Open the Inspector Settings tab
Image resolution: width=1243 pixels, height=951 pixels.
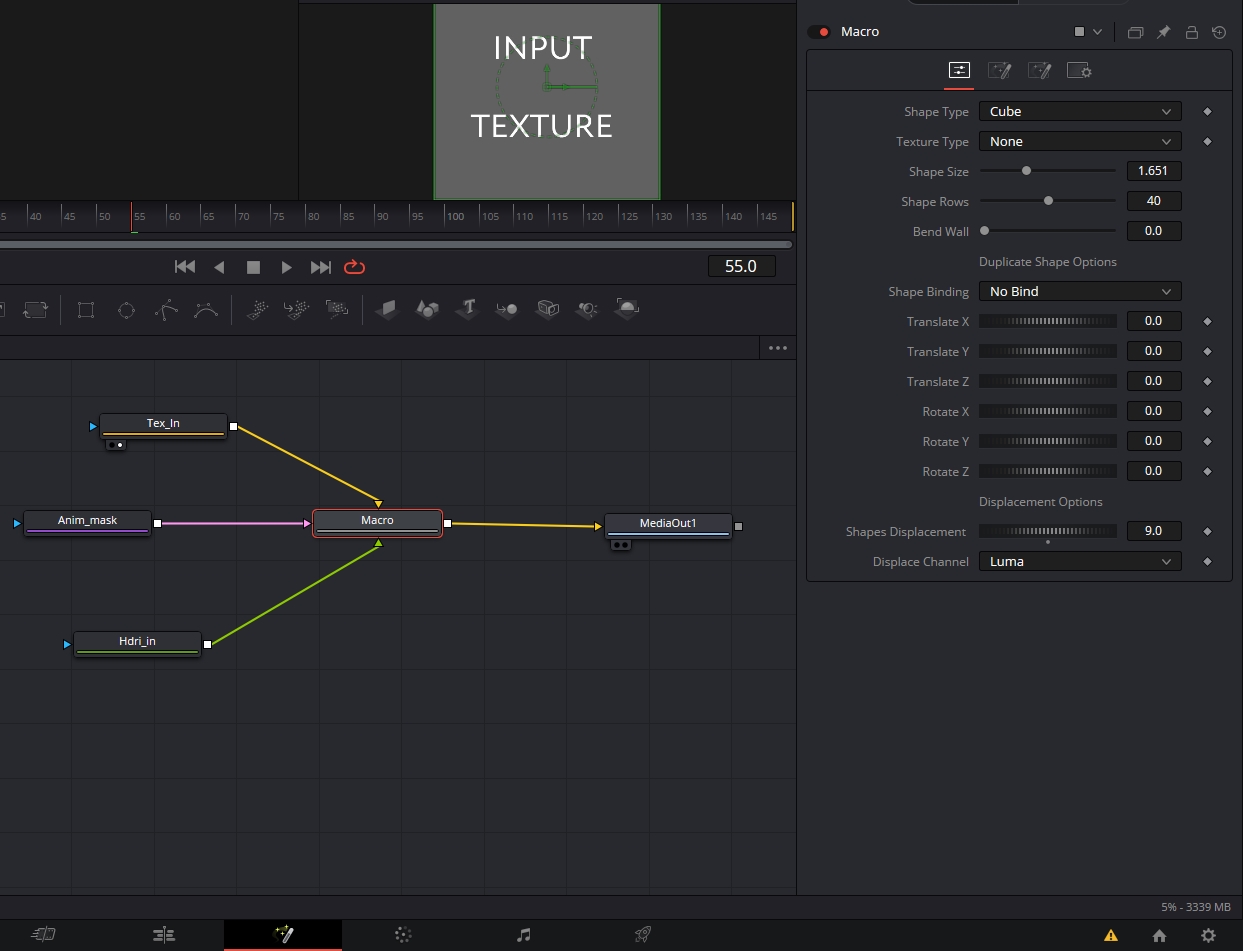point(1079,71)
